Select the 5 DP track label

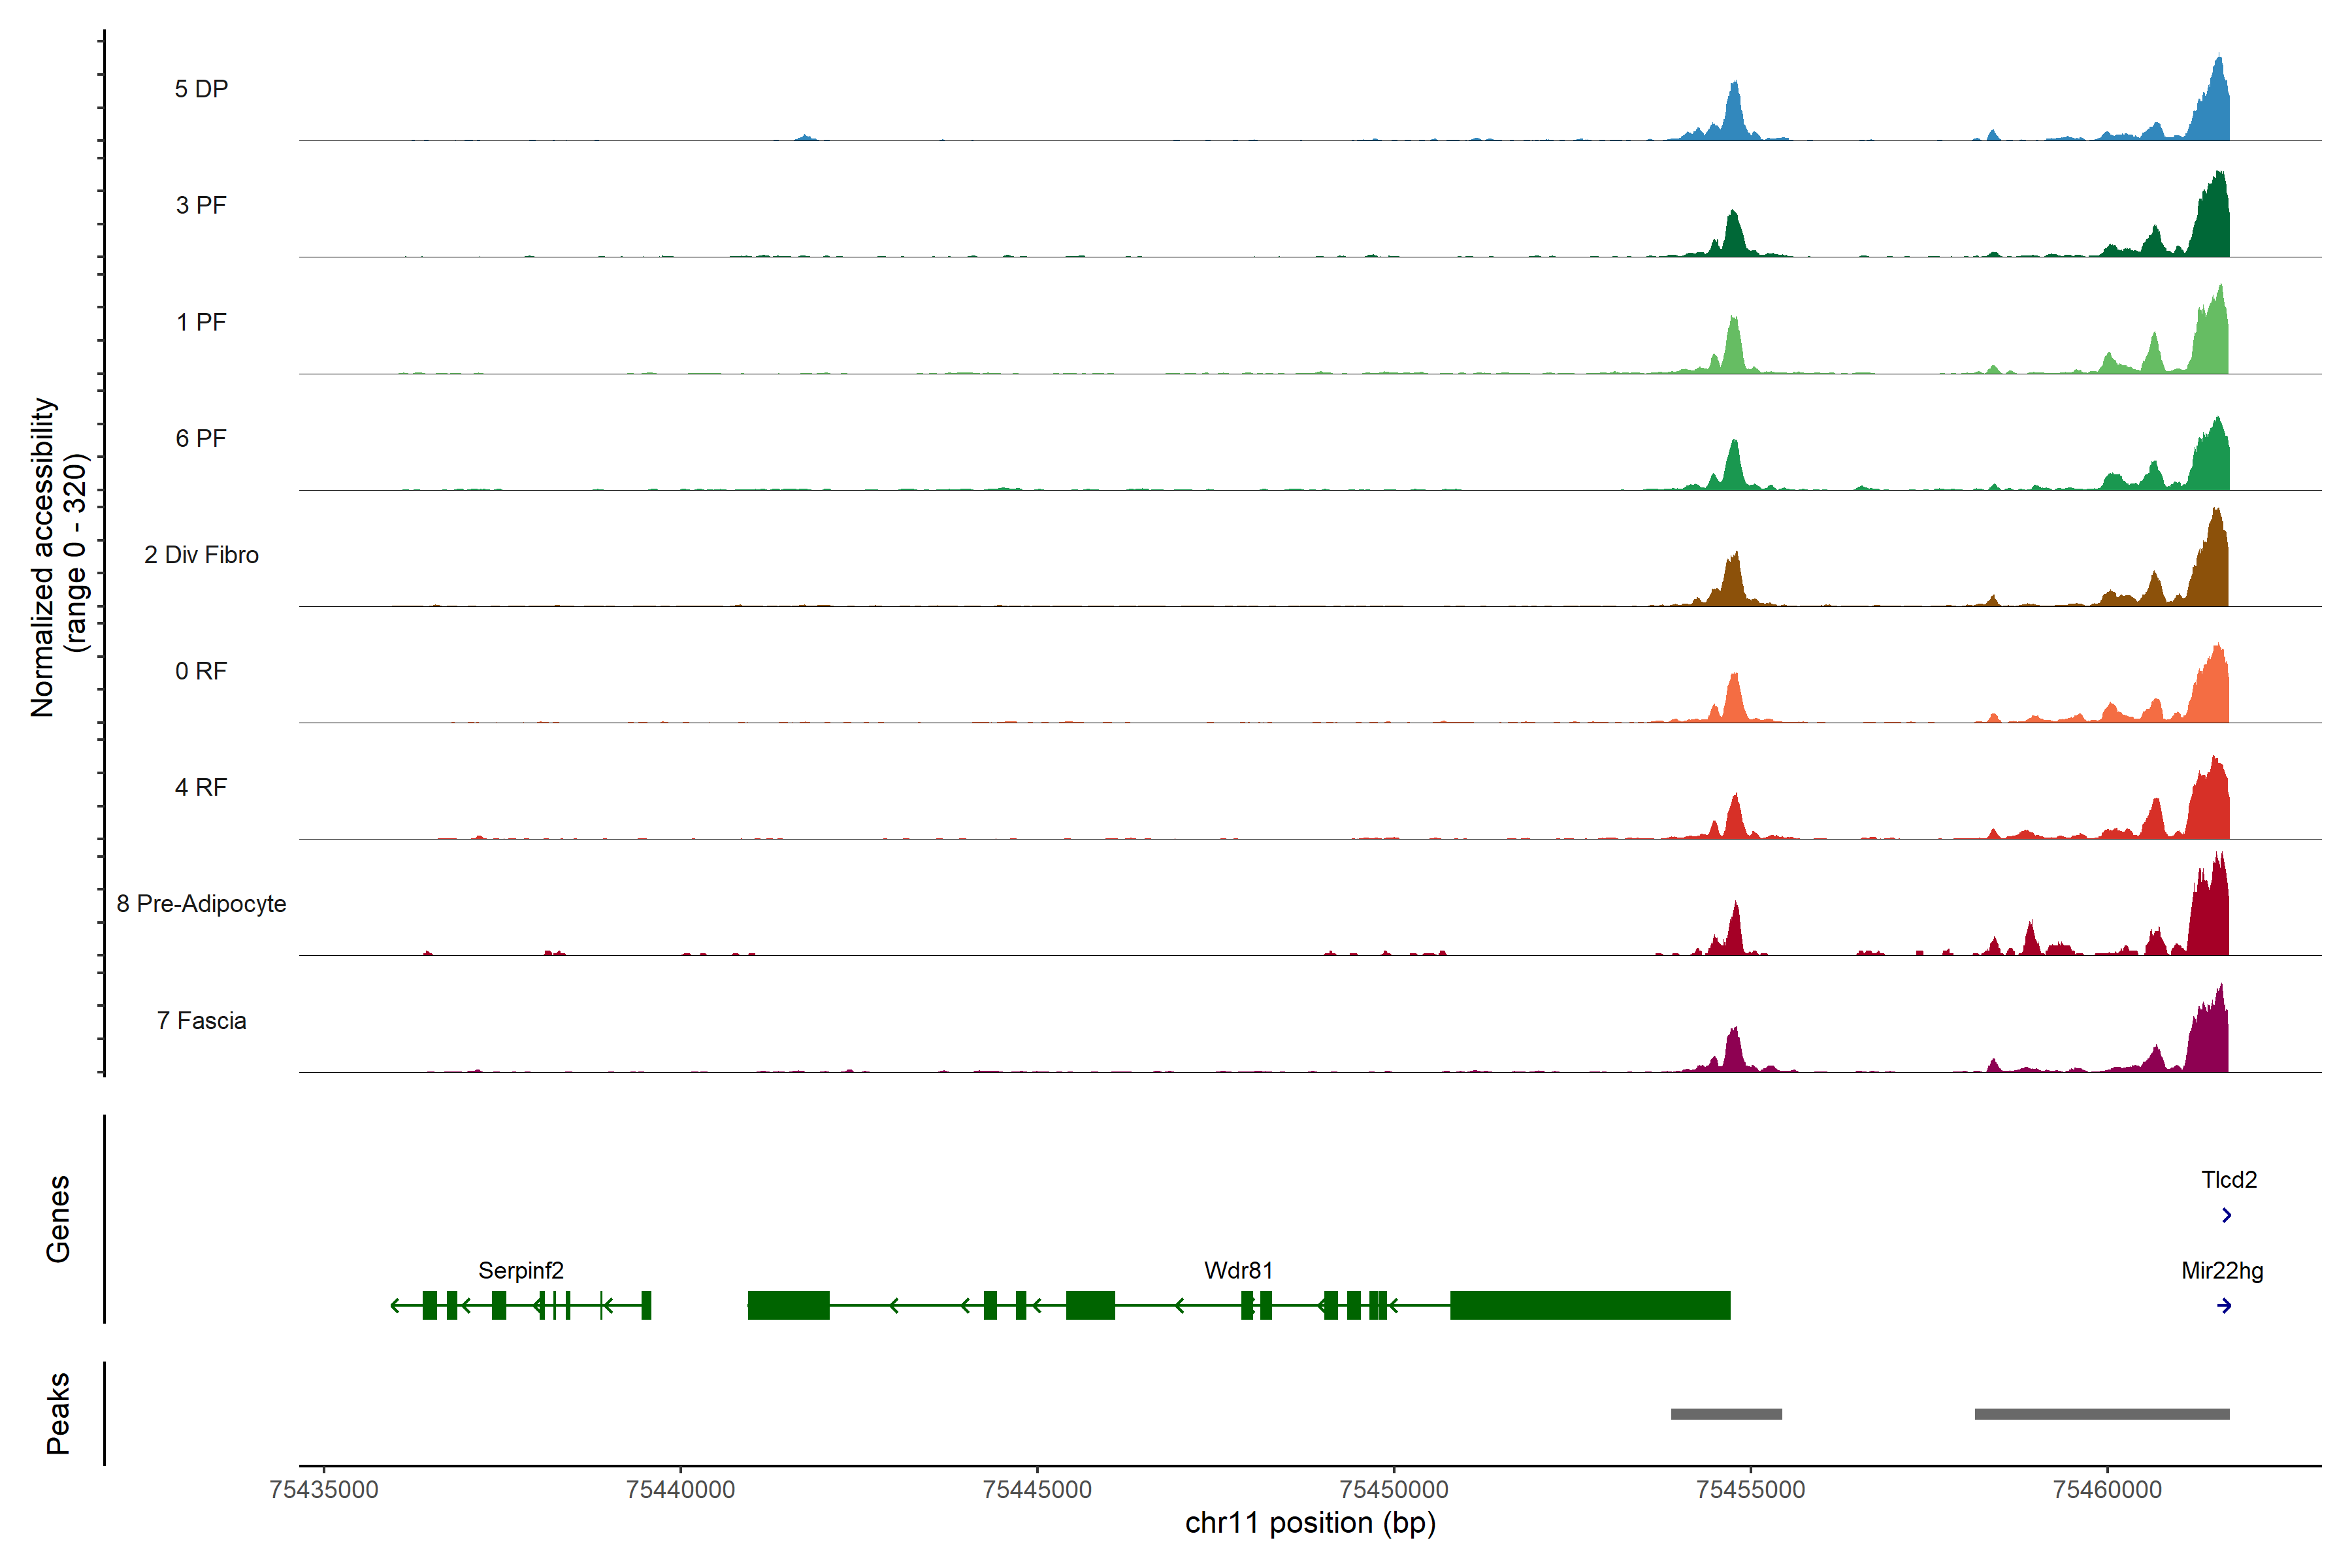[x=201, y=89]
